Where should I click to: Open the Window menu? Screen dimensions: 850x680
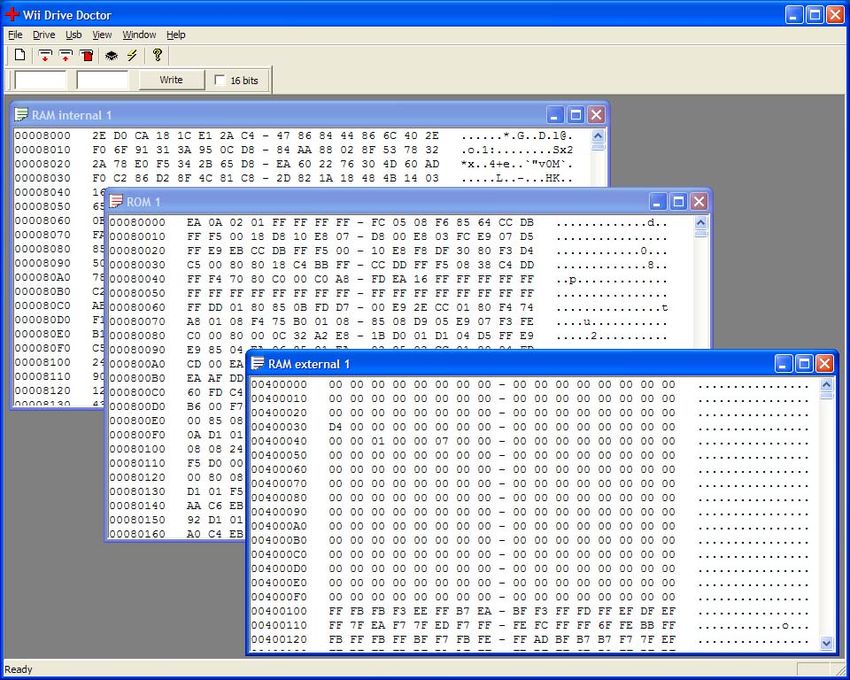[x=139, y=35]
